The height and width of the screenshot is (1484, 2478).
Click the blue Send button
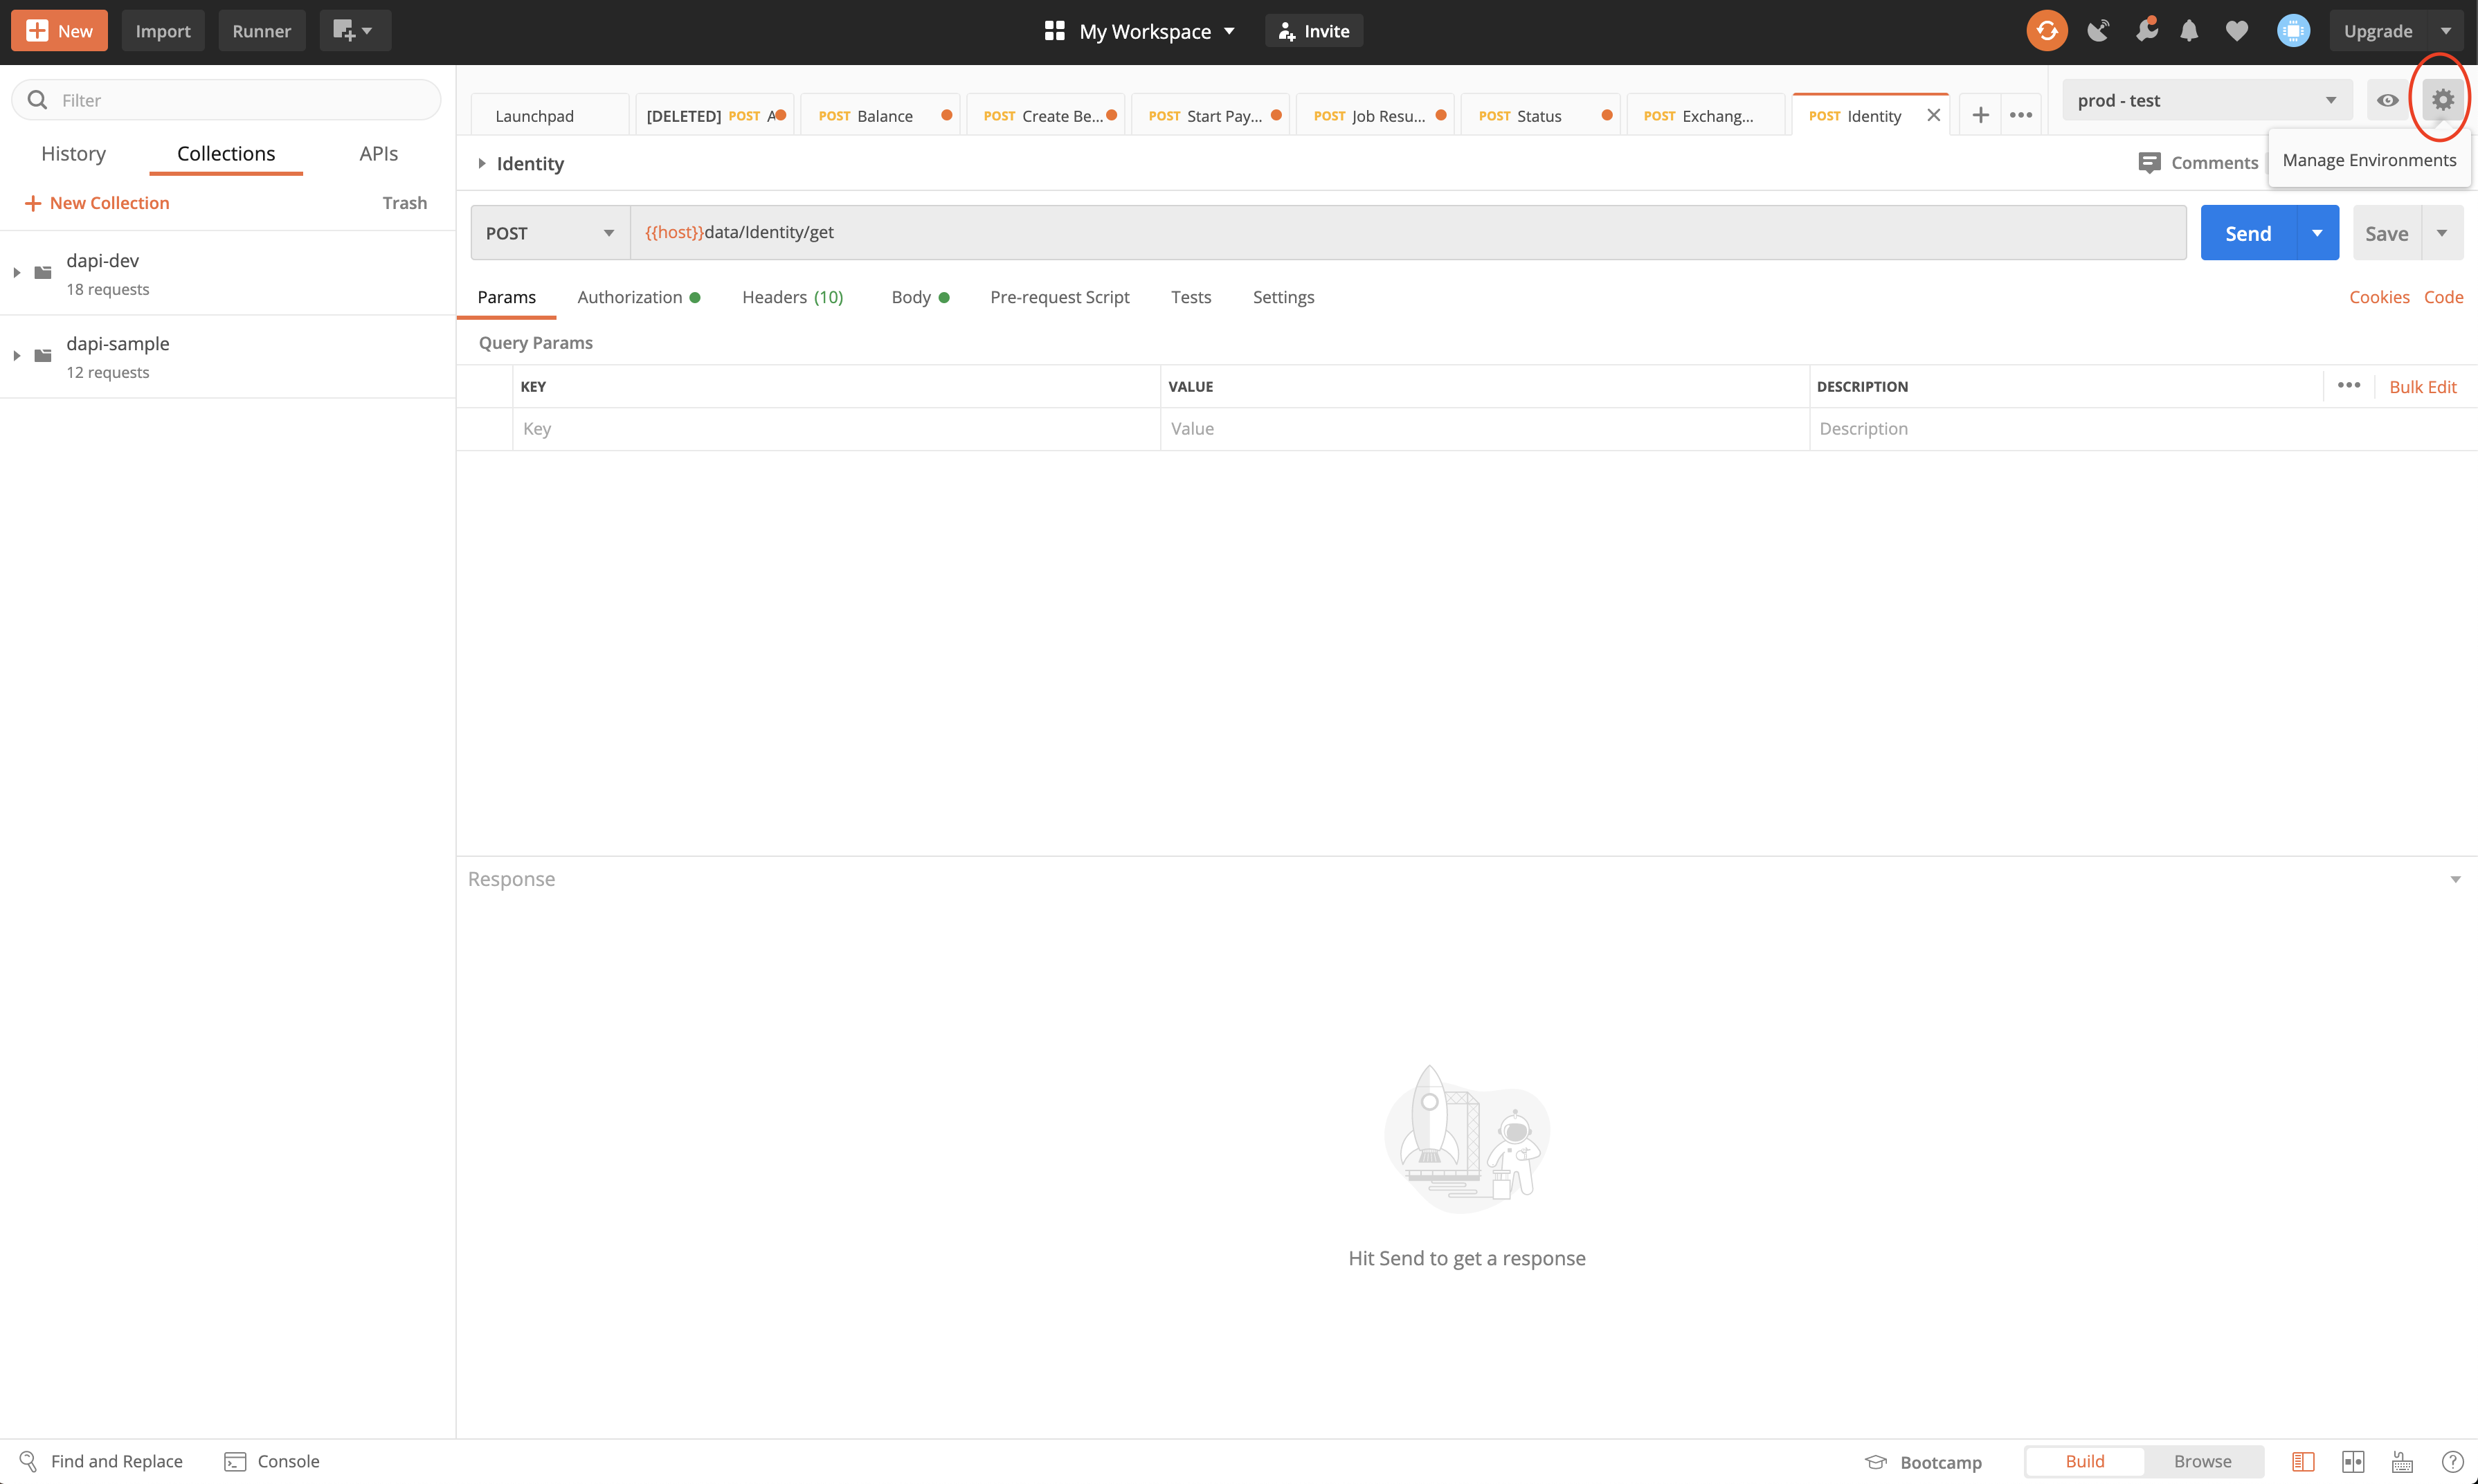[x=2247, y=233]
